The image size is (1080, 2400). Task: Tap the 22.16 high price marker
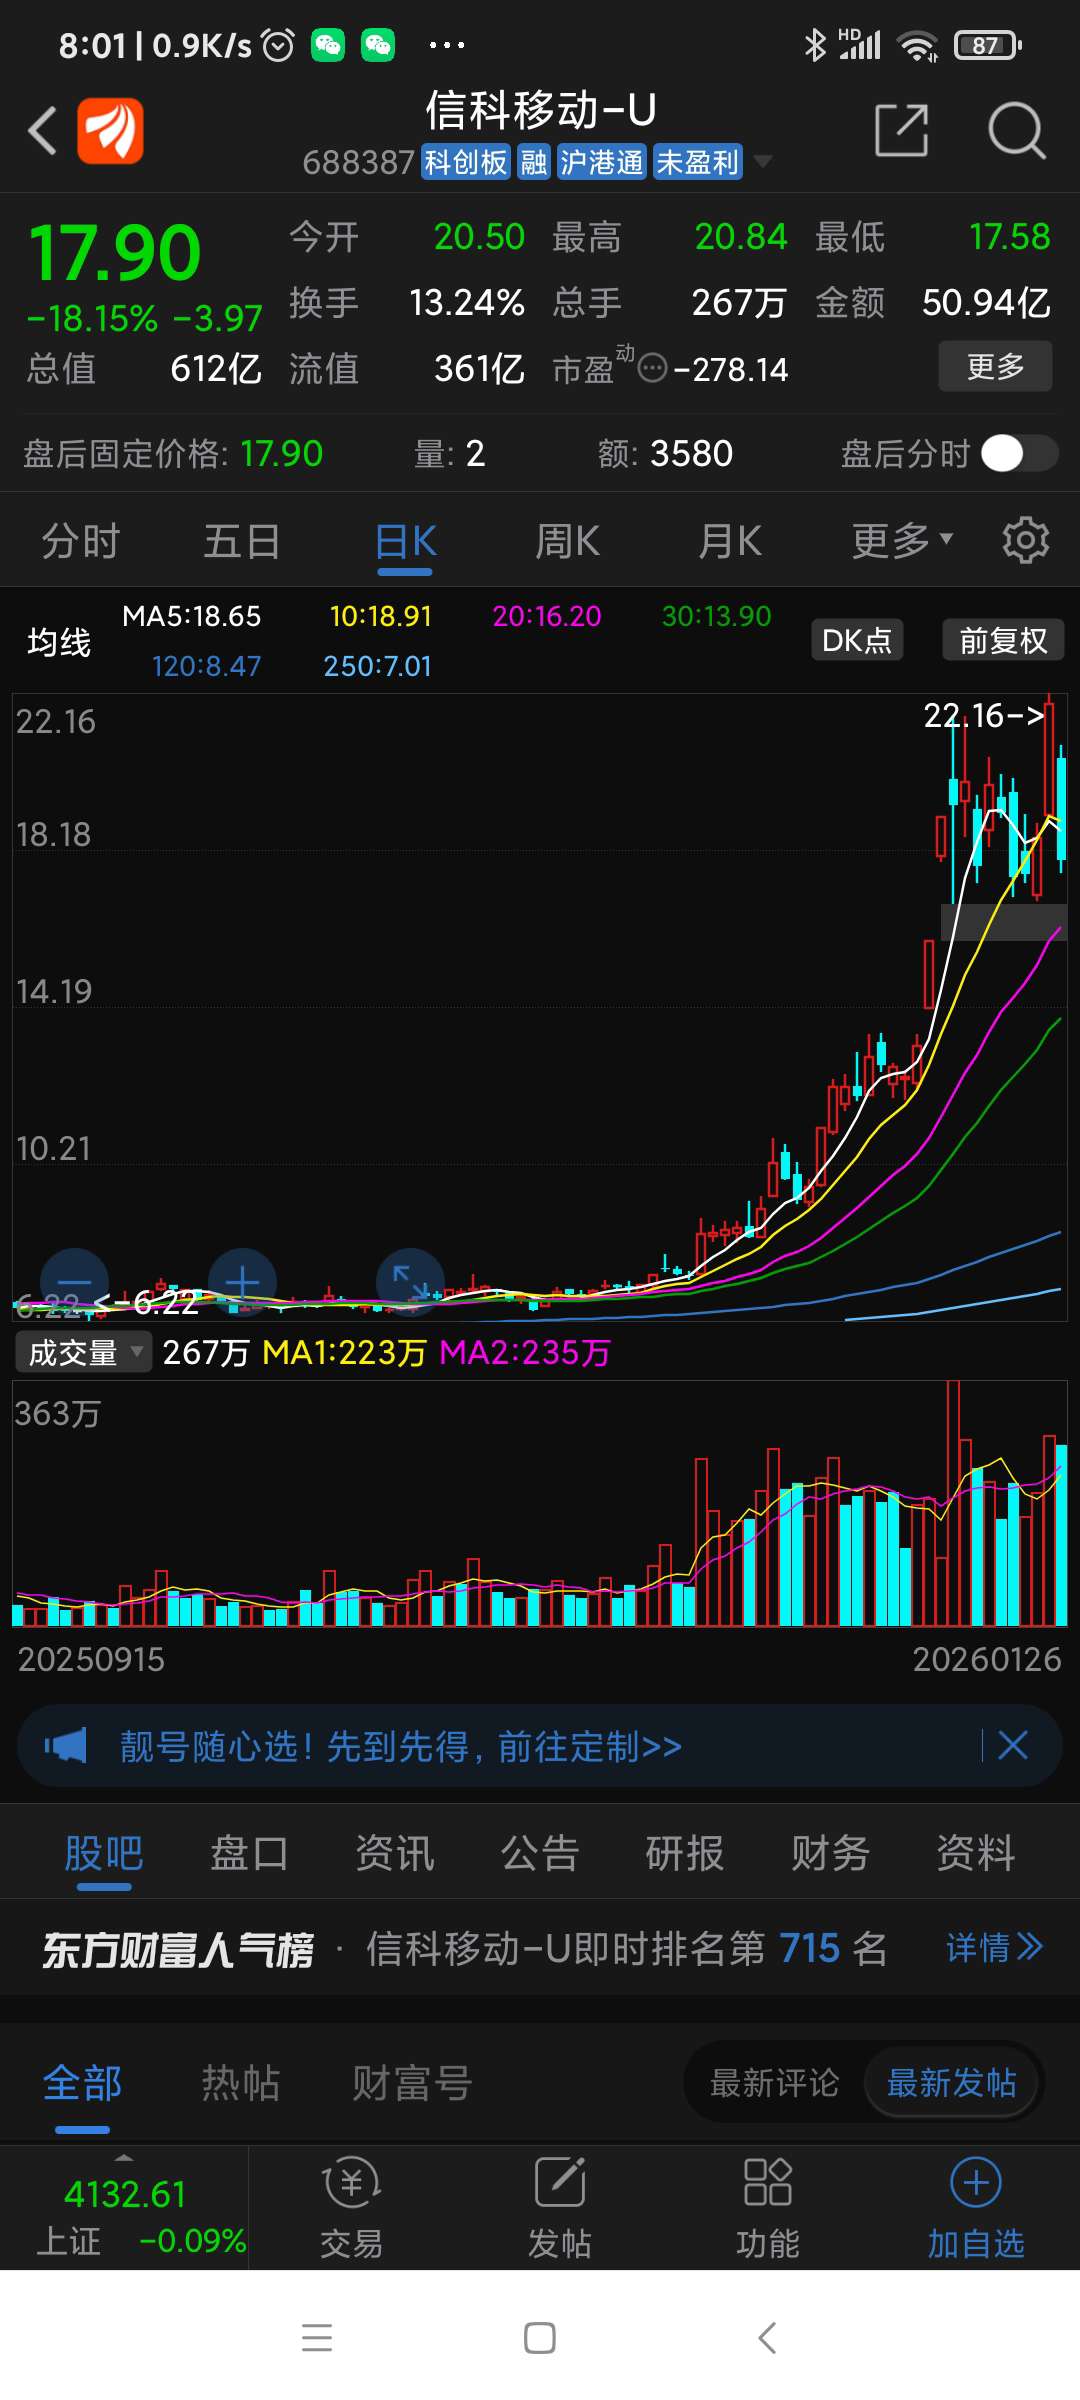tap(985, 715)
